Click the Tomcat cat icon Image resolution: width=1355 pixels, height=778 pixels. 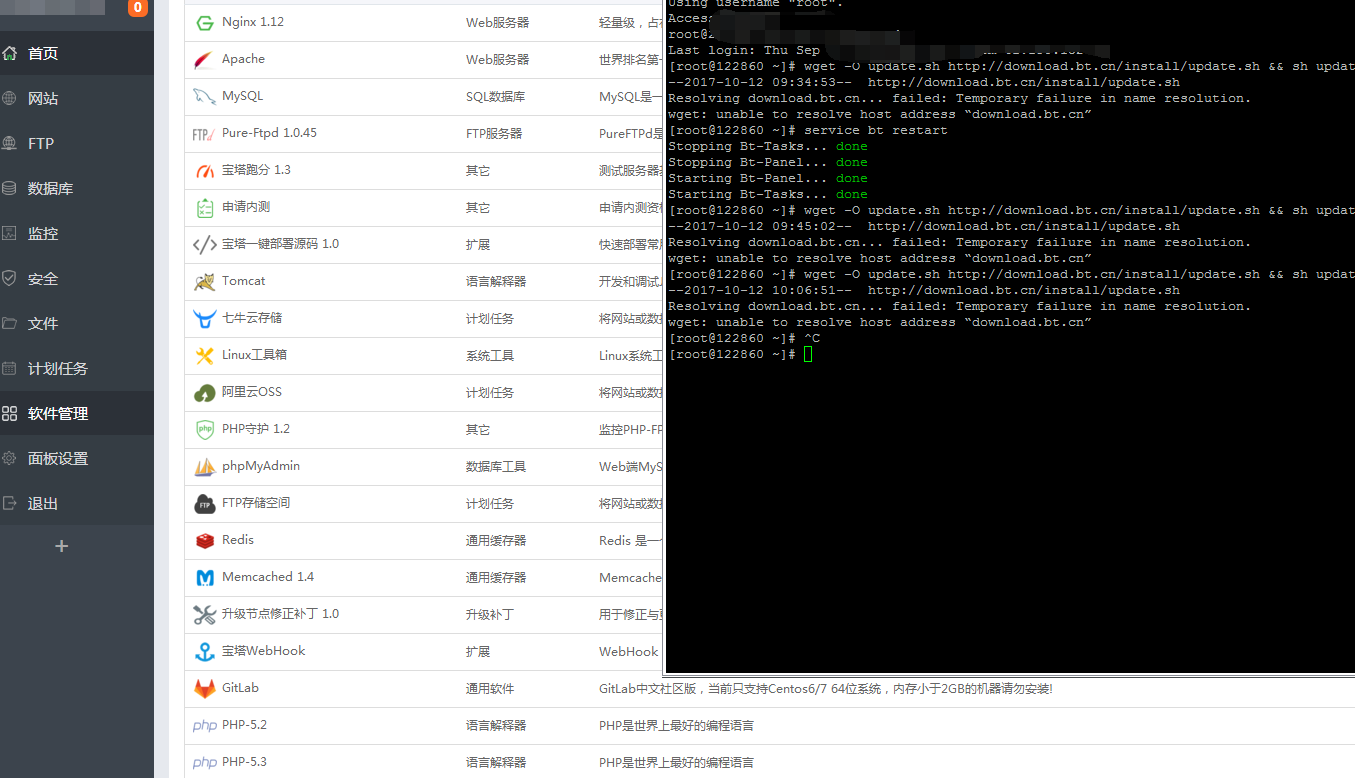[204, 282]
